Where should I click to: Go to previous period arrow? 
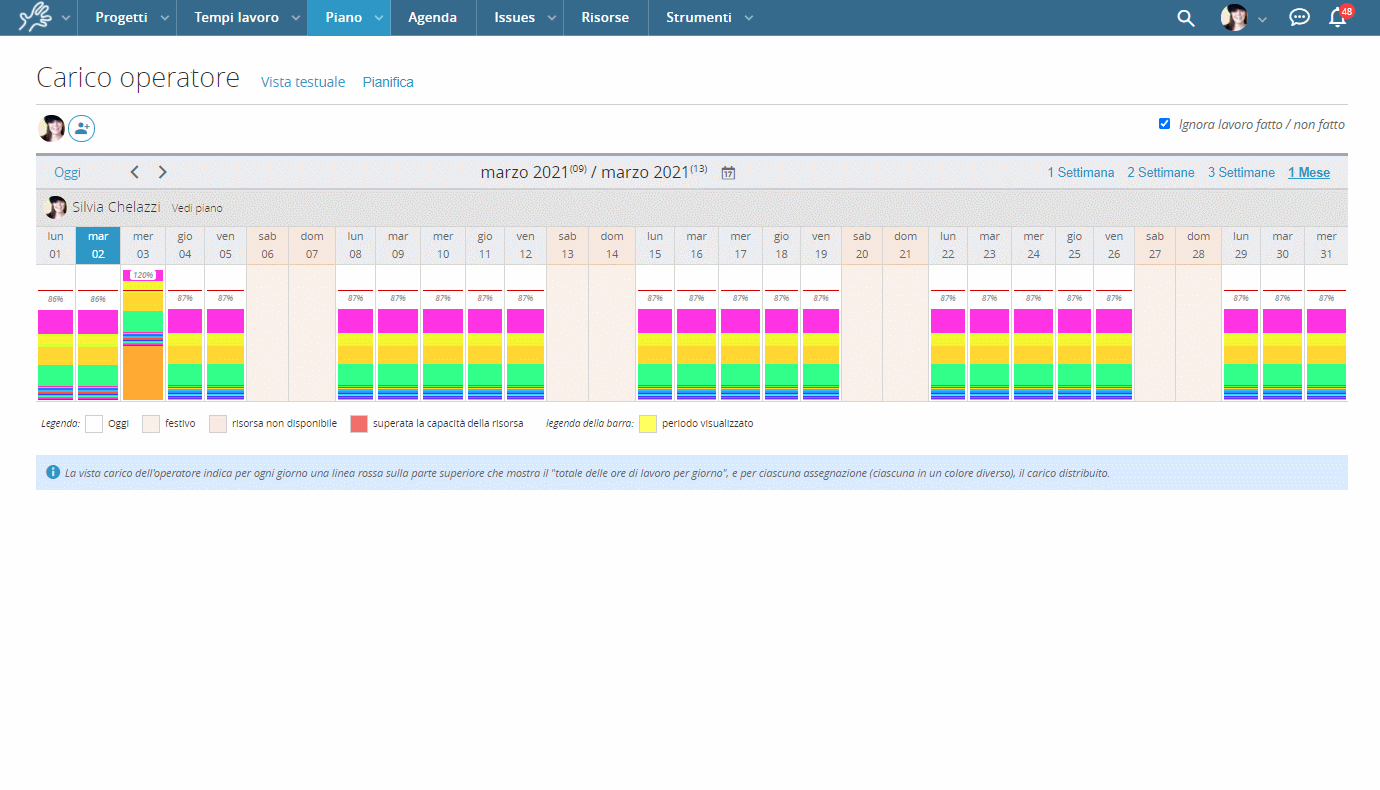(x=135, y=173)
